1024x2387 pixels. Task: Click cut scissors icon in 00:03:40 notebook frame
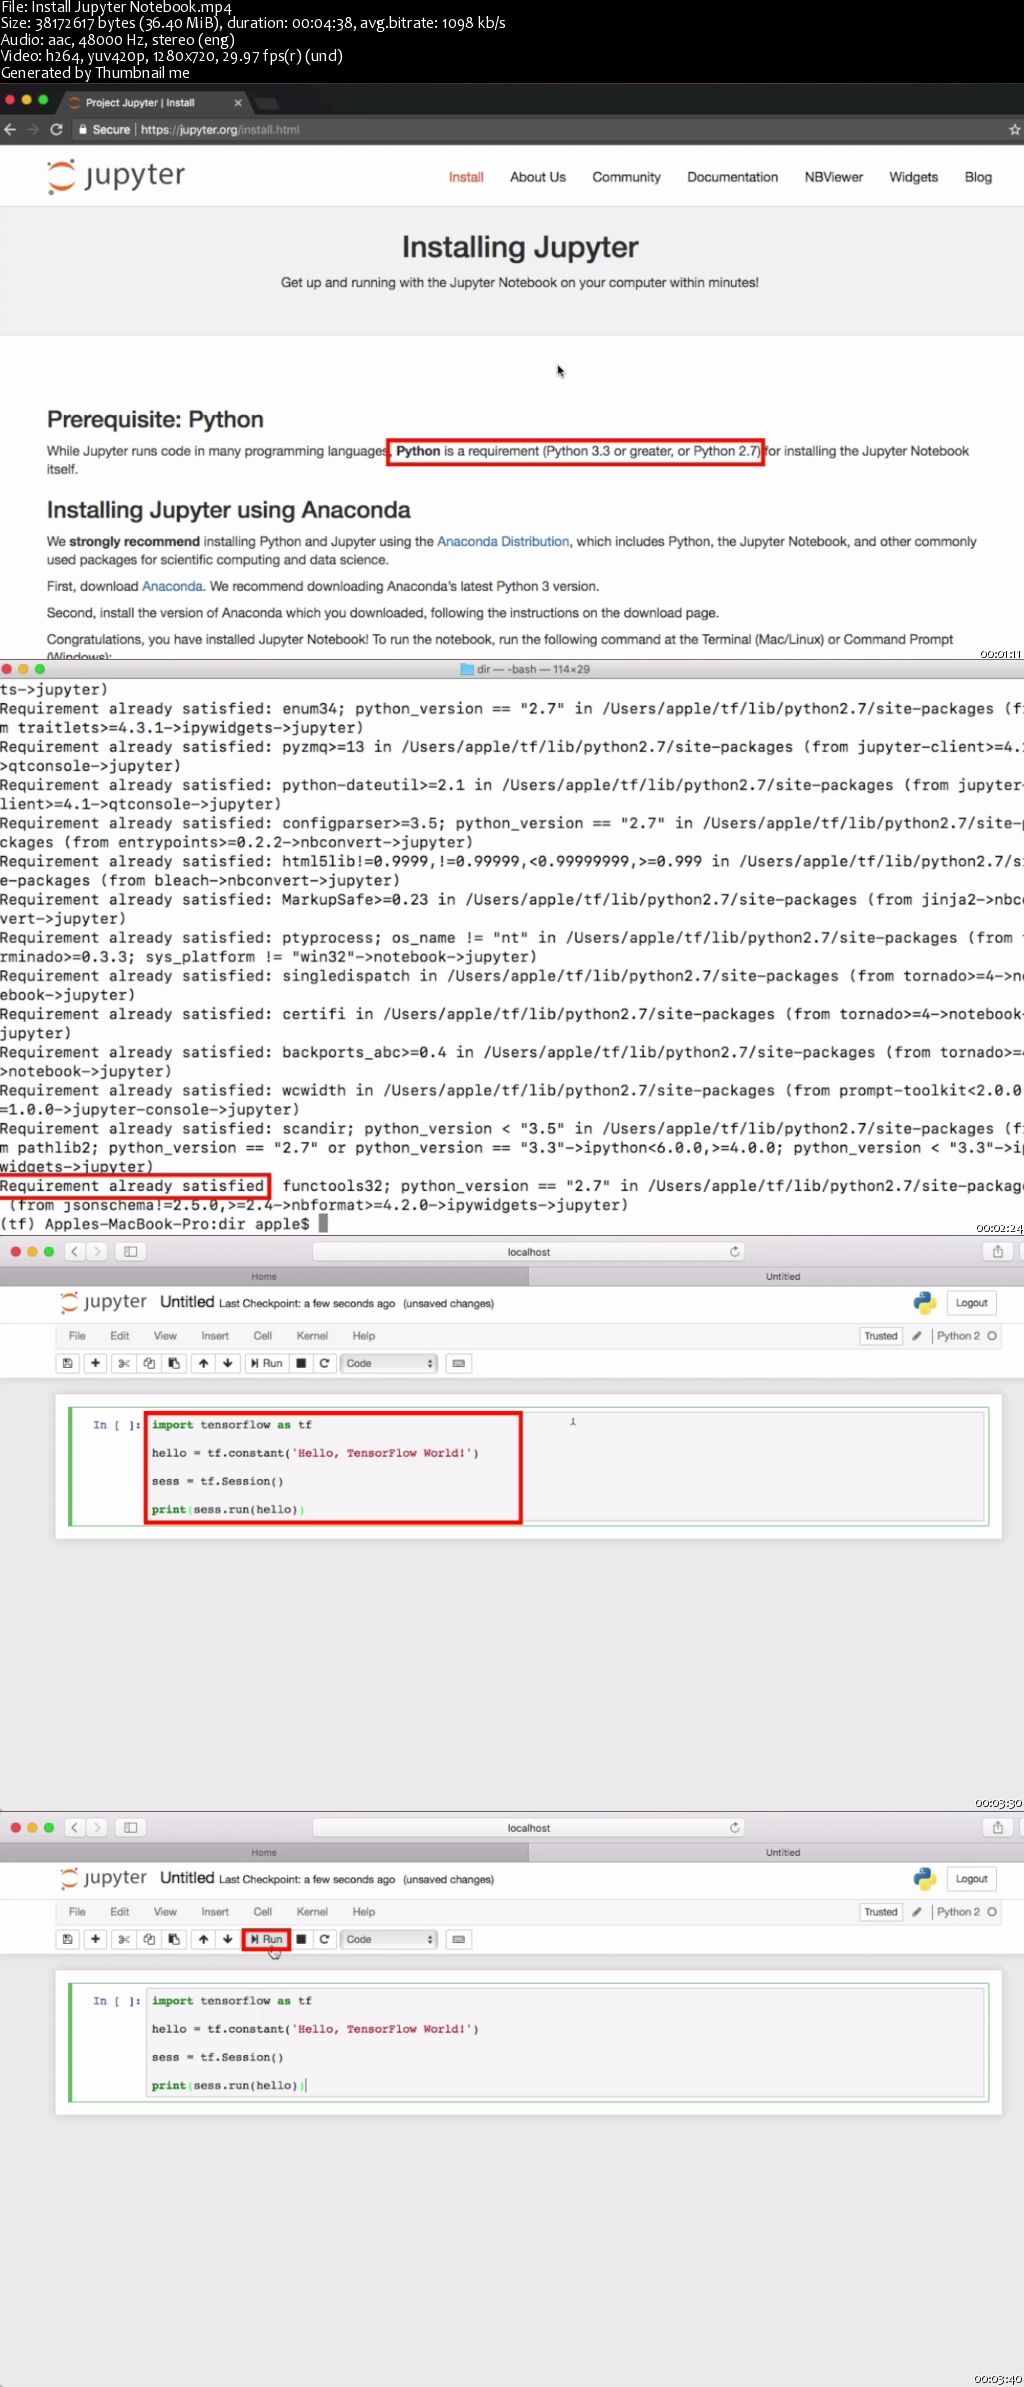pyautogui.click(x=124, y=1939)
